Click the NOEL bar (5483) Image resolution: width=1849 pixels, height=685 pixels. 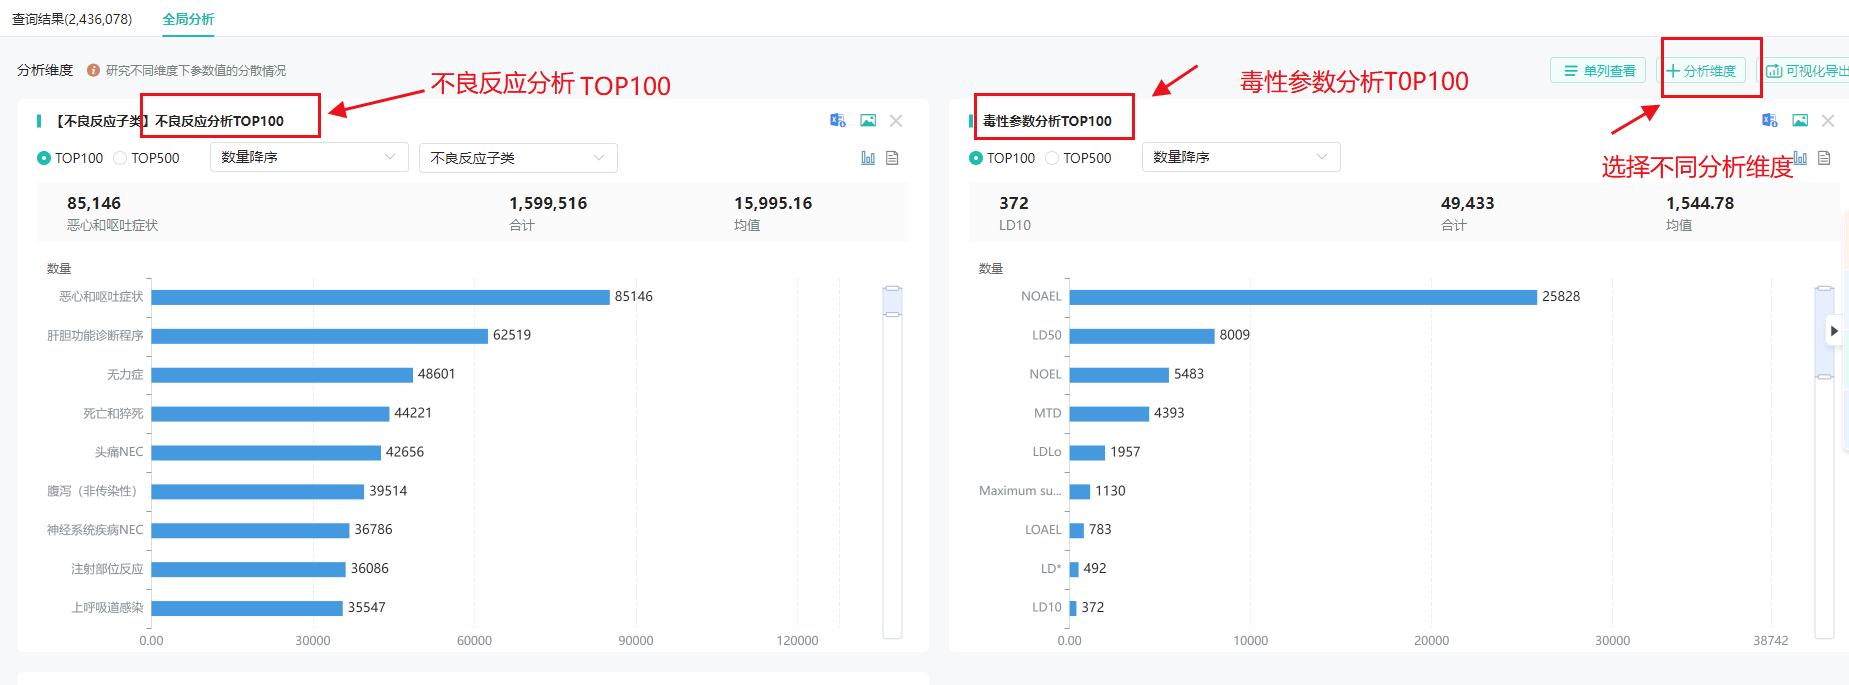[x=1119, y=375]
